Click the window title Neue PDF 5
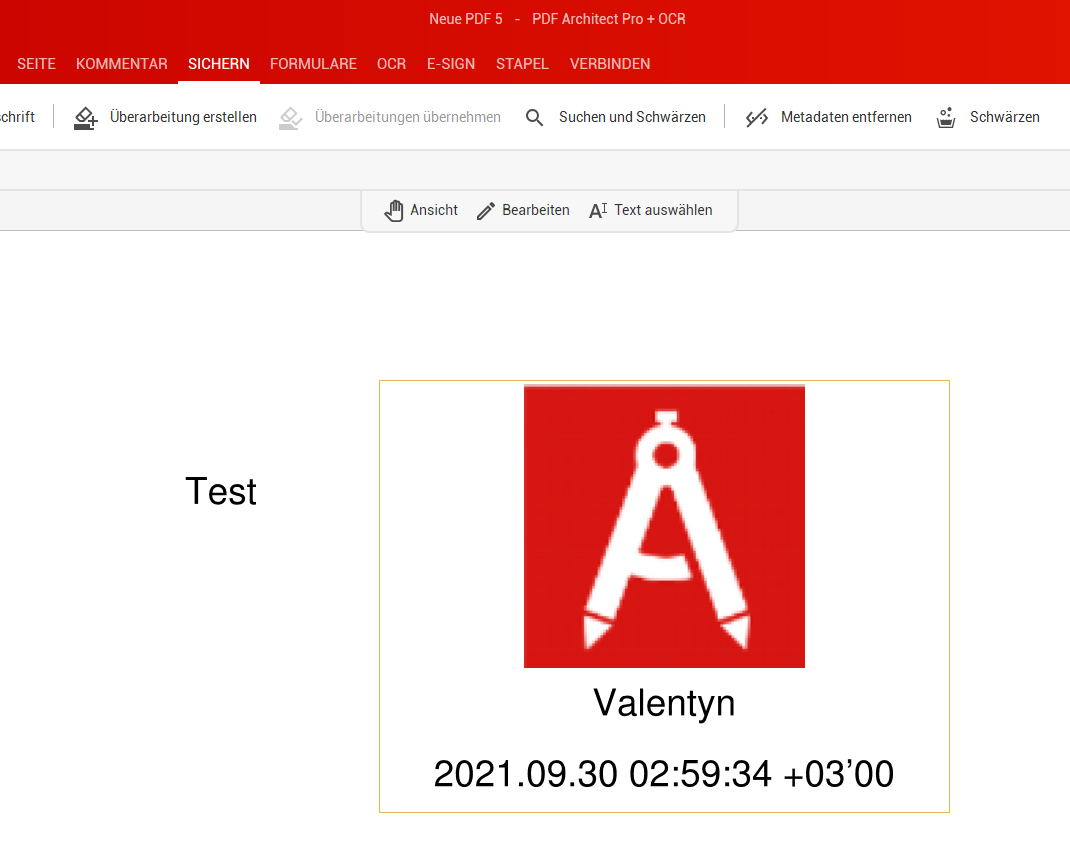Viewport: 1070px width, 862px height. point(465,19)
